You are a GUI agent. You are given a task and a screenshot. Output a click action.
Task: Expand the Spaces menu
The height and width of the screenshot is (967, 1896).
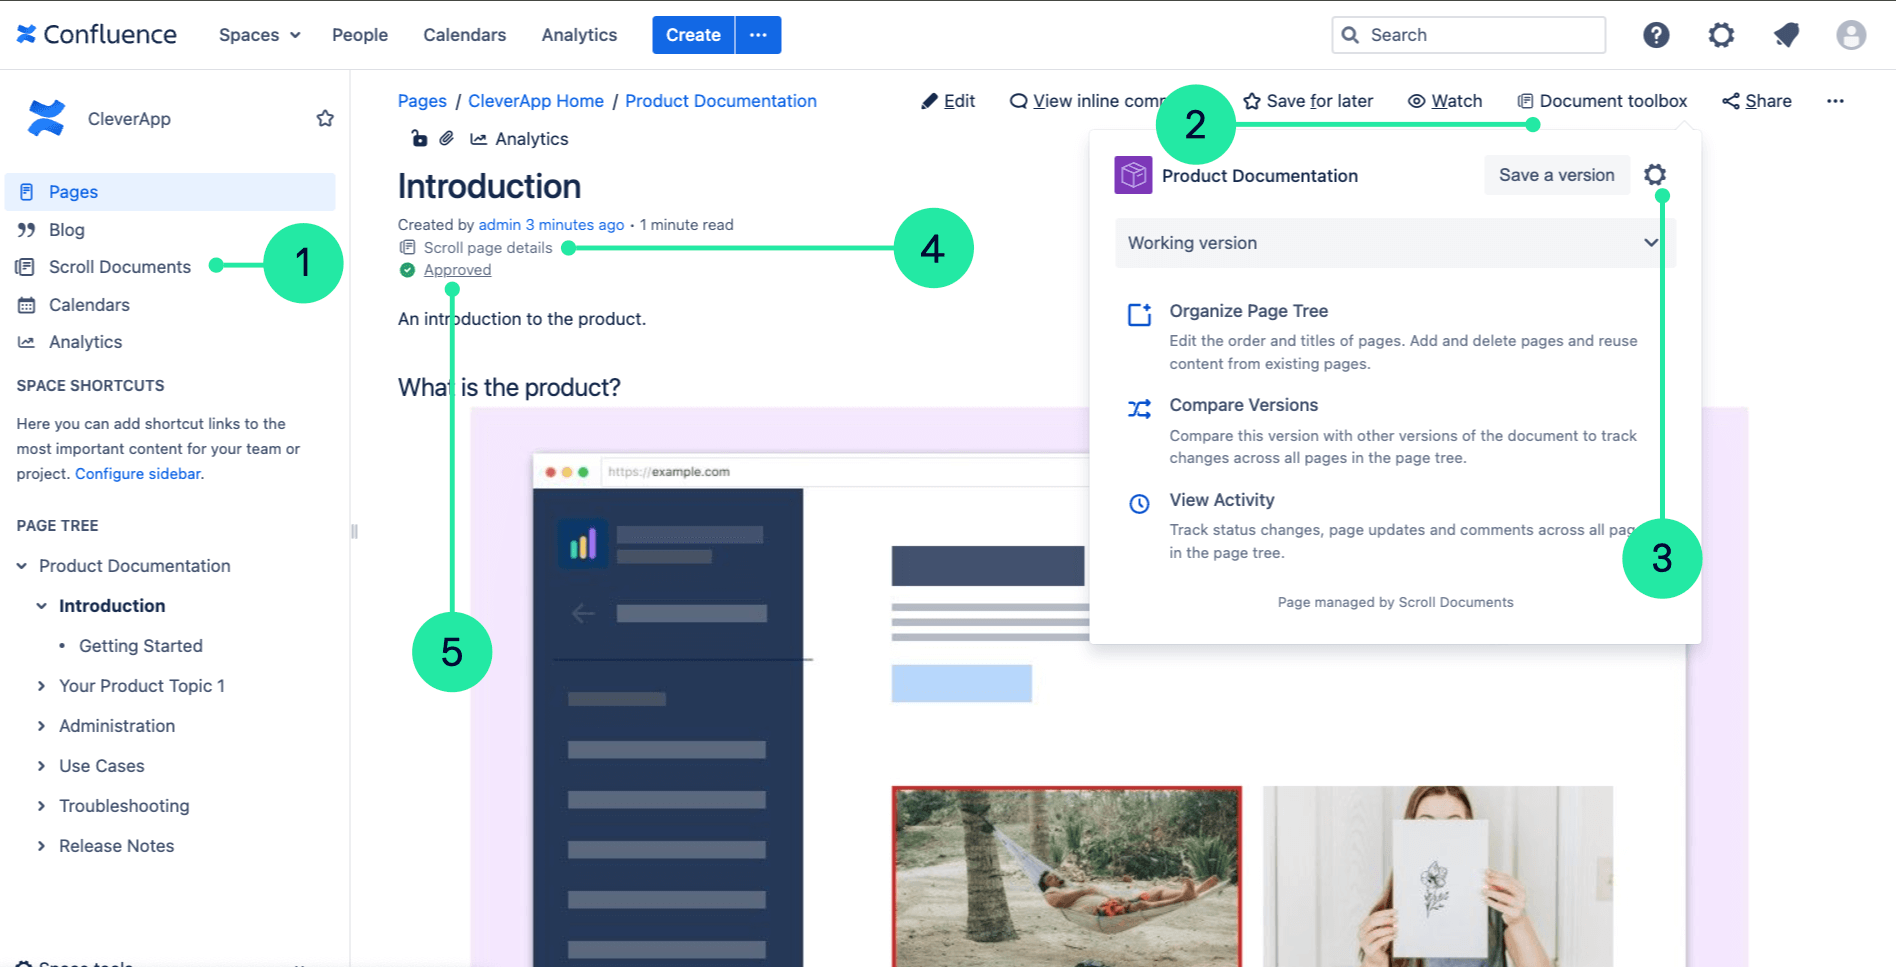coord(259,35)
